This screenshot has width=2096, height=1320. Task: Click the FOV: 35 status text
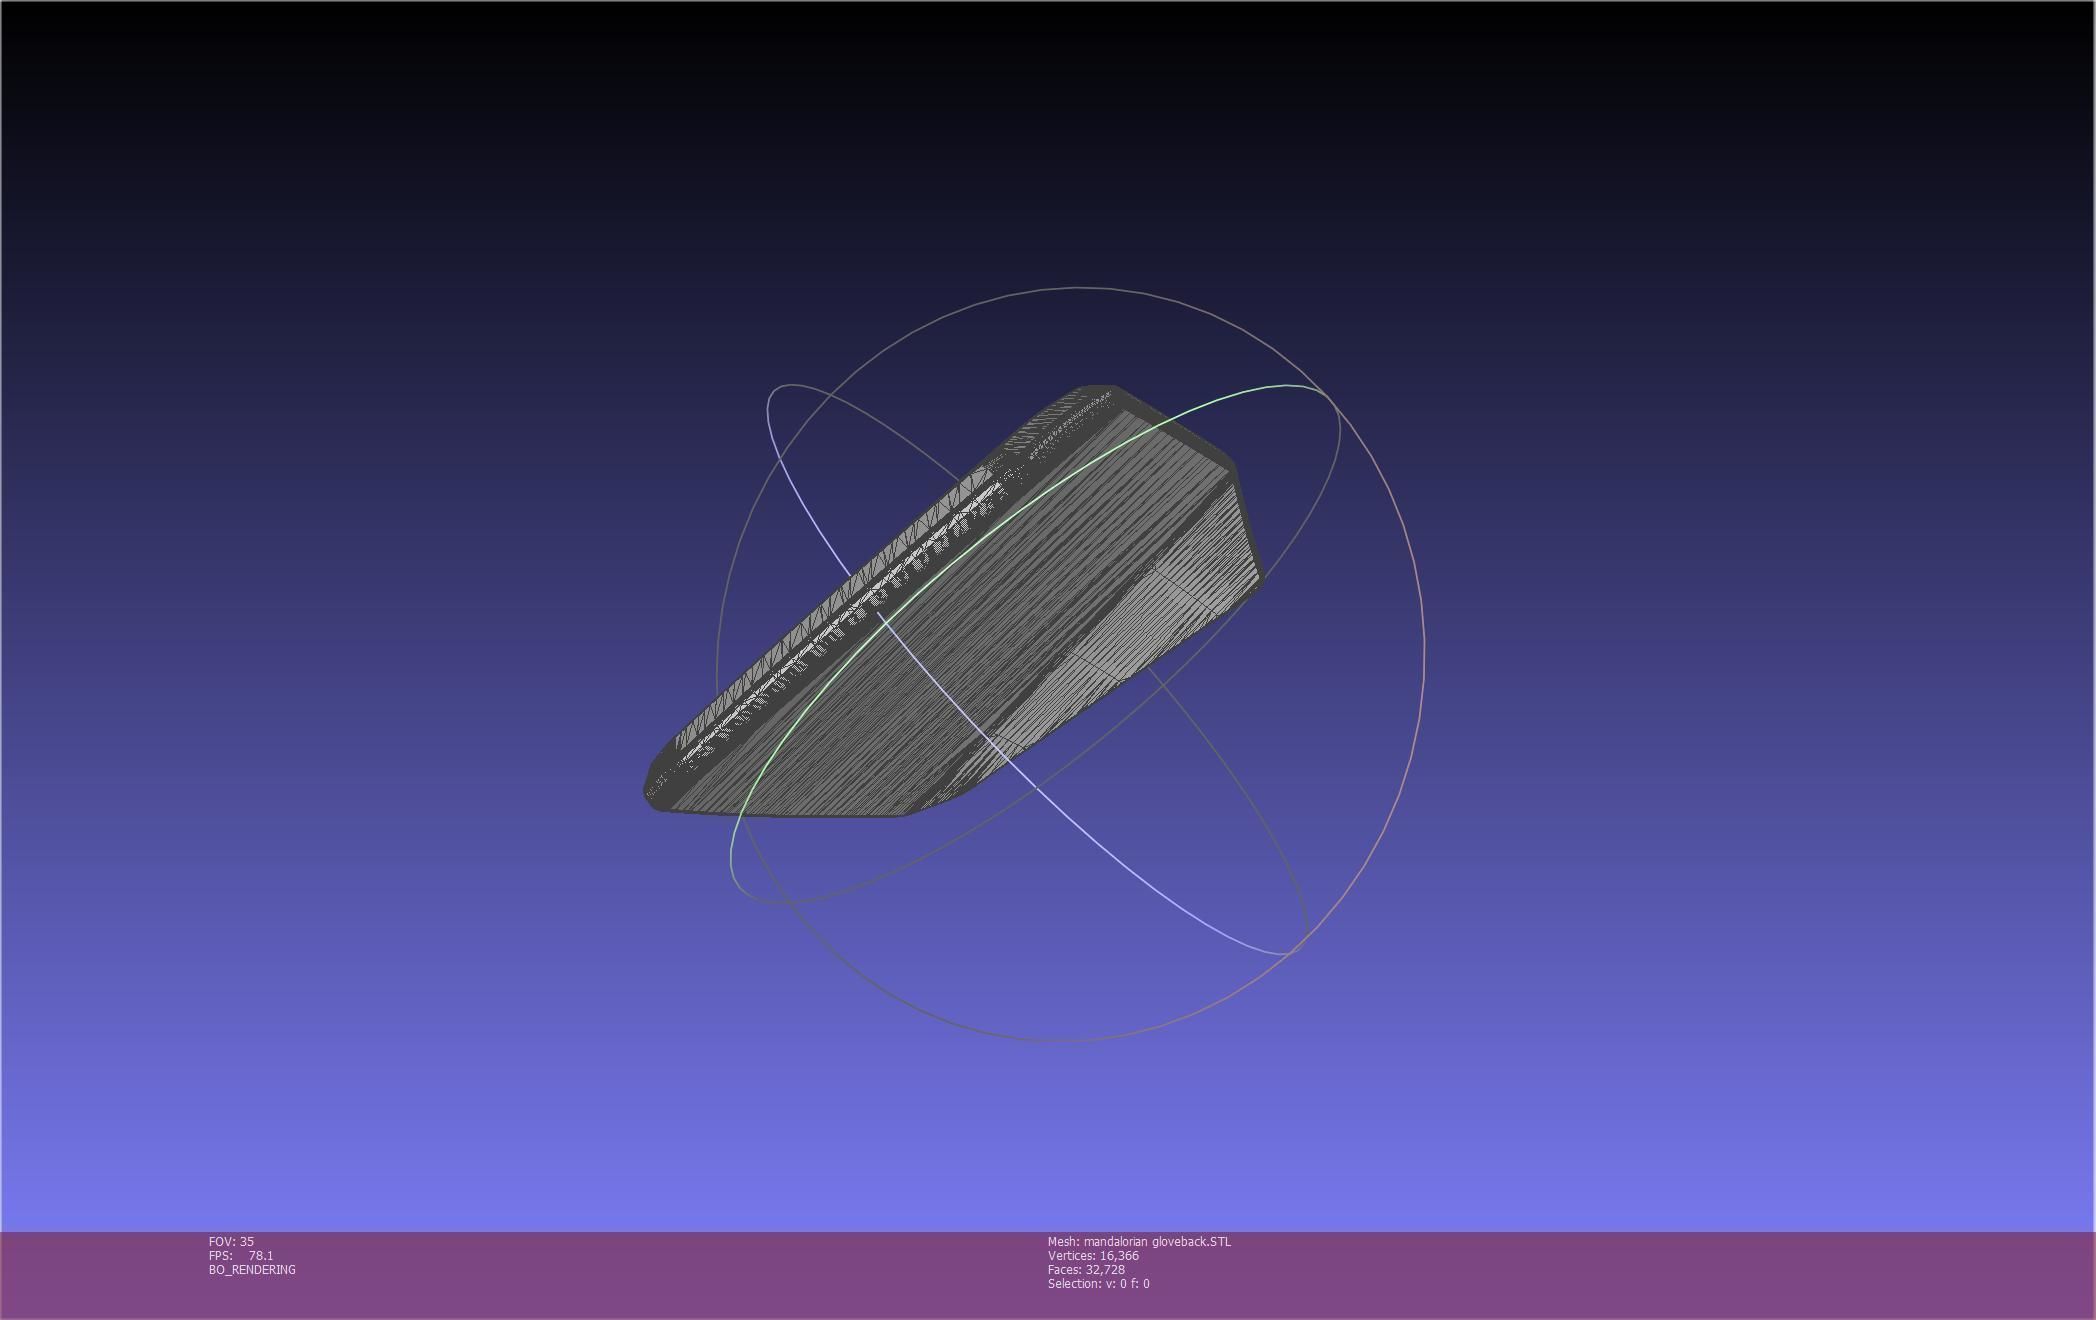tap(231, 1241)
